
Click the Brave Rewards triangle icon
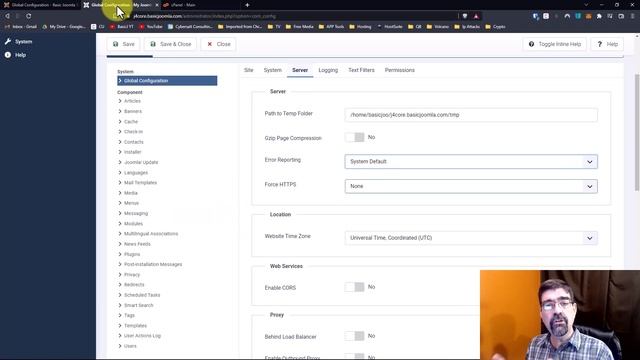click(x=476, y=16)
